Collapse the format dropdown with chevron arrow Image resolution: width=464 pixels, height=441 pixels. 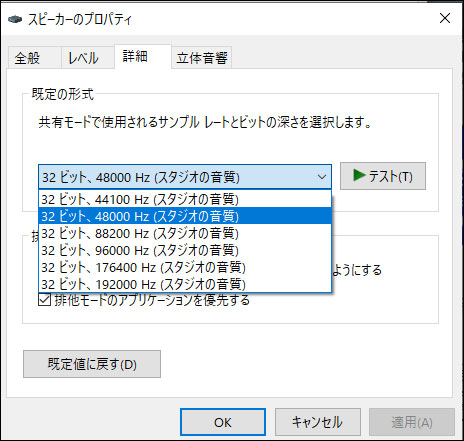[322, 177]
